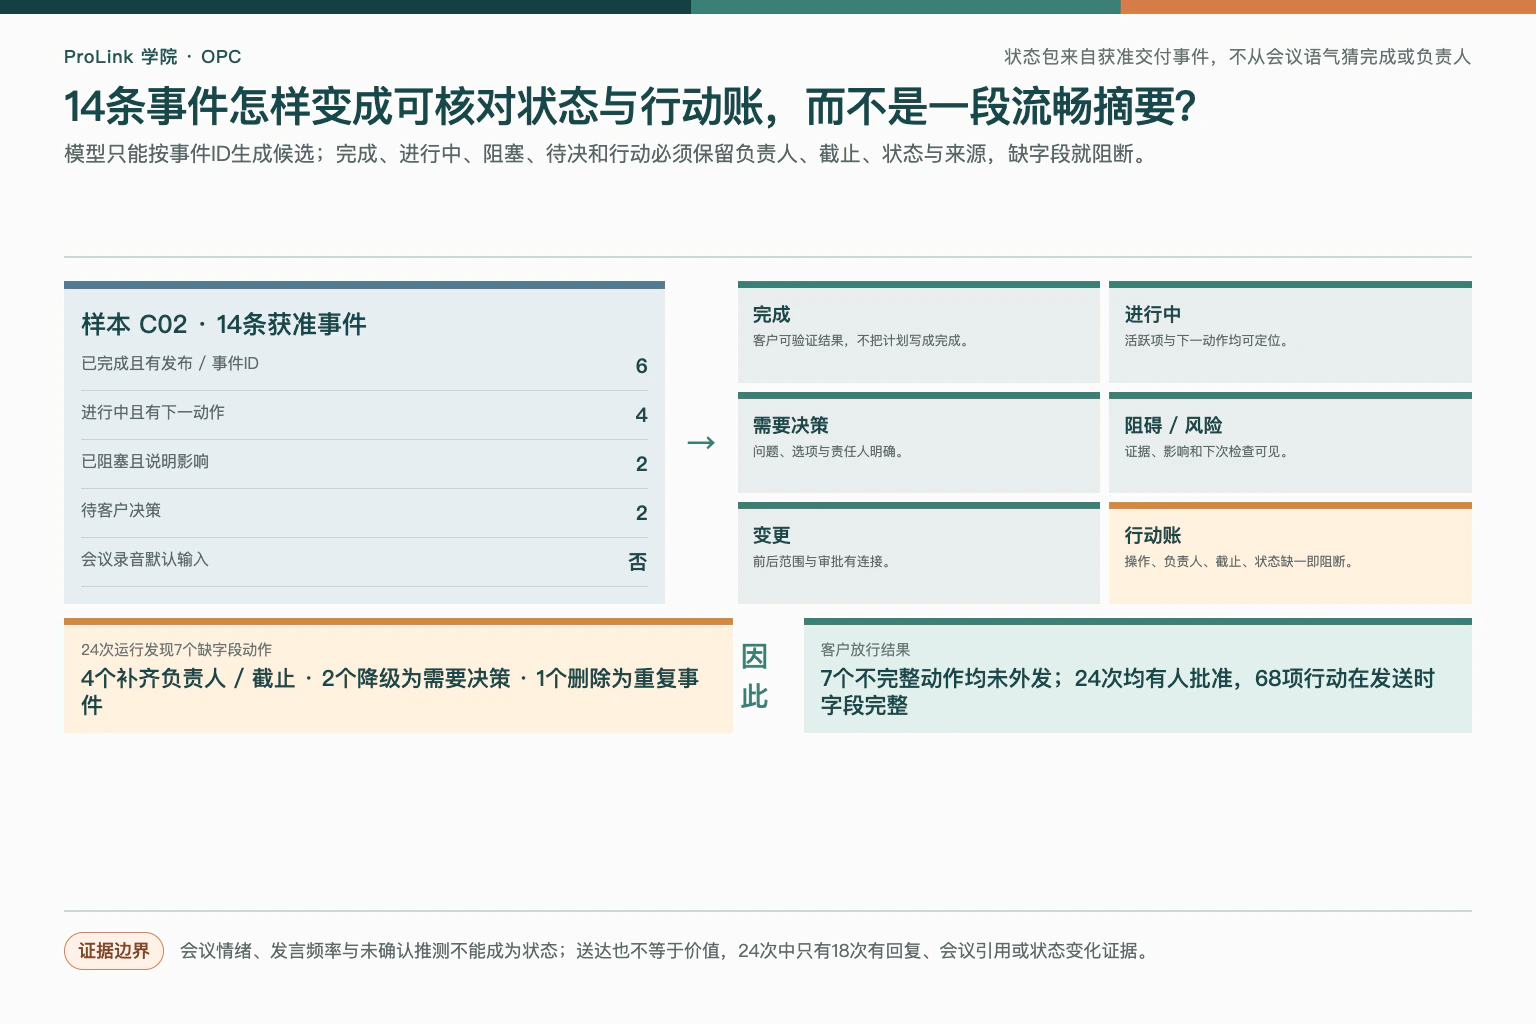The height and width of the screenshot is (1024, 1536).
Task: Click description 客户可验证结果，不把计划写成完成
Action: coord(861,341)
